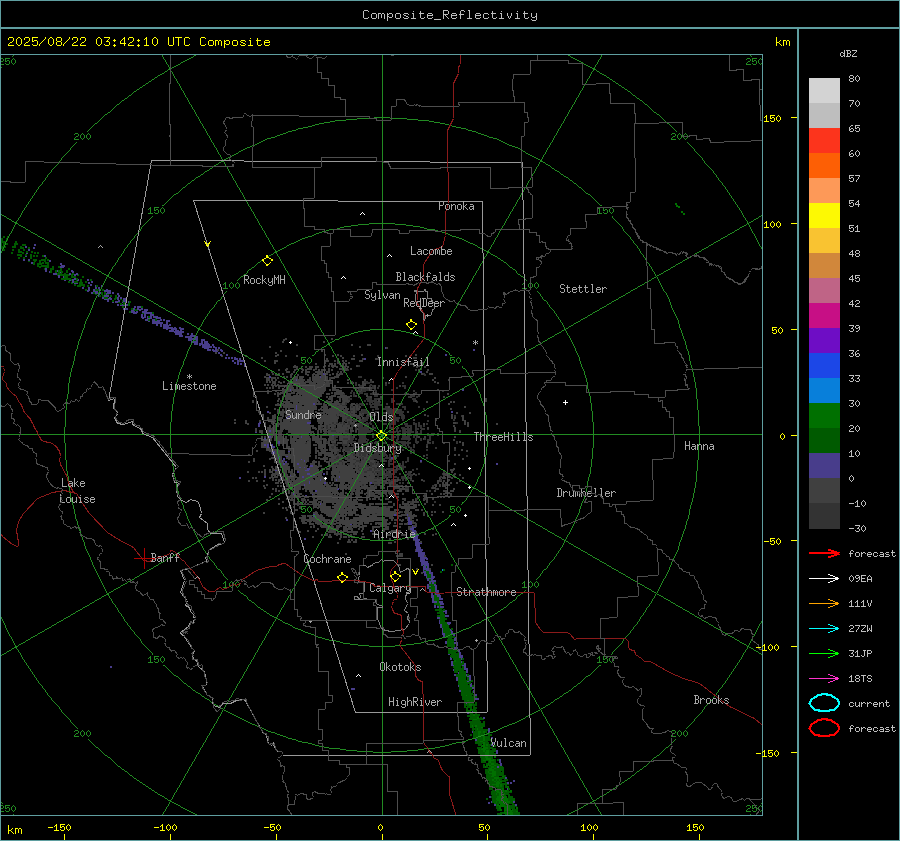The height and width of the screenshot is (841, 900).
Task: Click the asterisk marker above Limestone
Action: pos(189,377)
